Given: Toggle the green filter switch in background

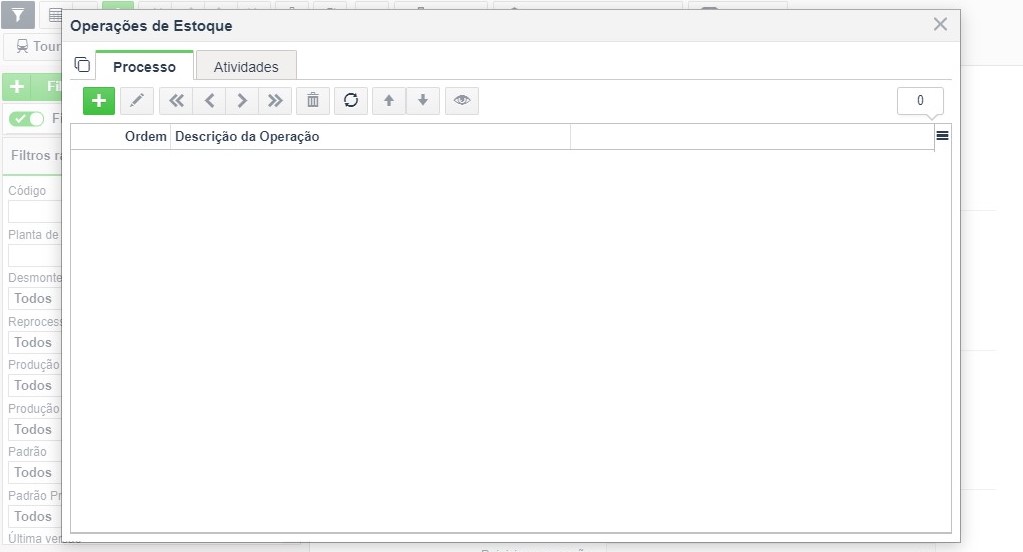Looking at the screenshot, I should click(27, 119).
